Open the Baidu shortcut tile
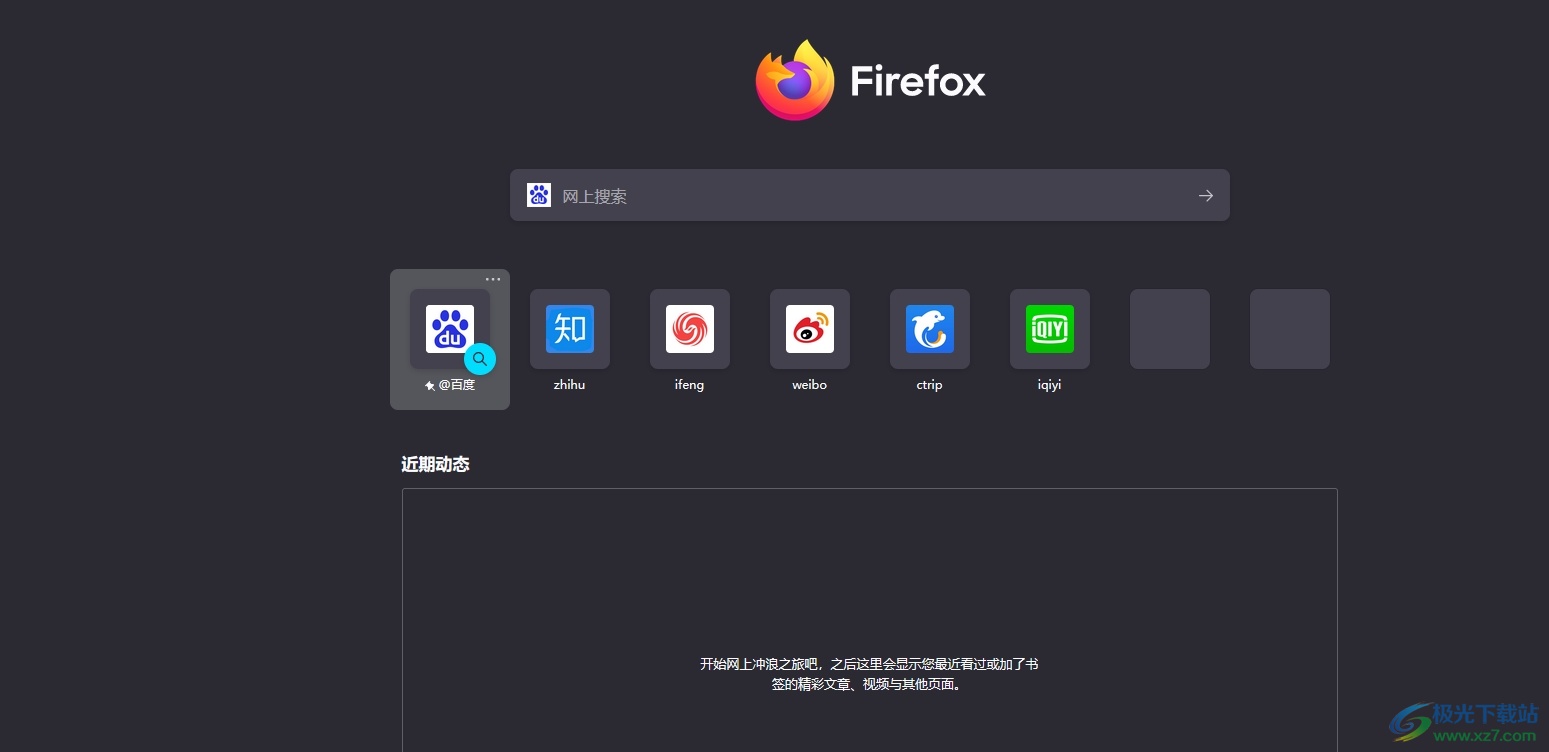Viewport: 1549px width, 752px height. 450,329
